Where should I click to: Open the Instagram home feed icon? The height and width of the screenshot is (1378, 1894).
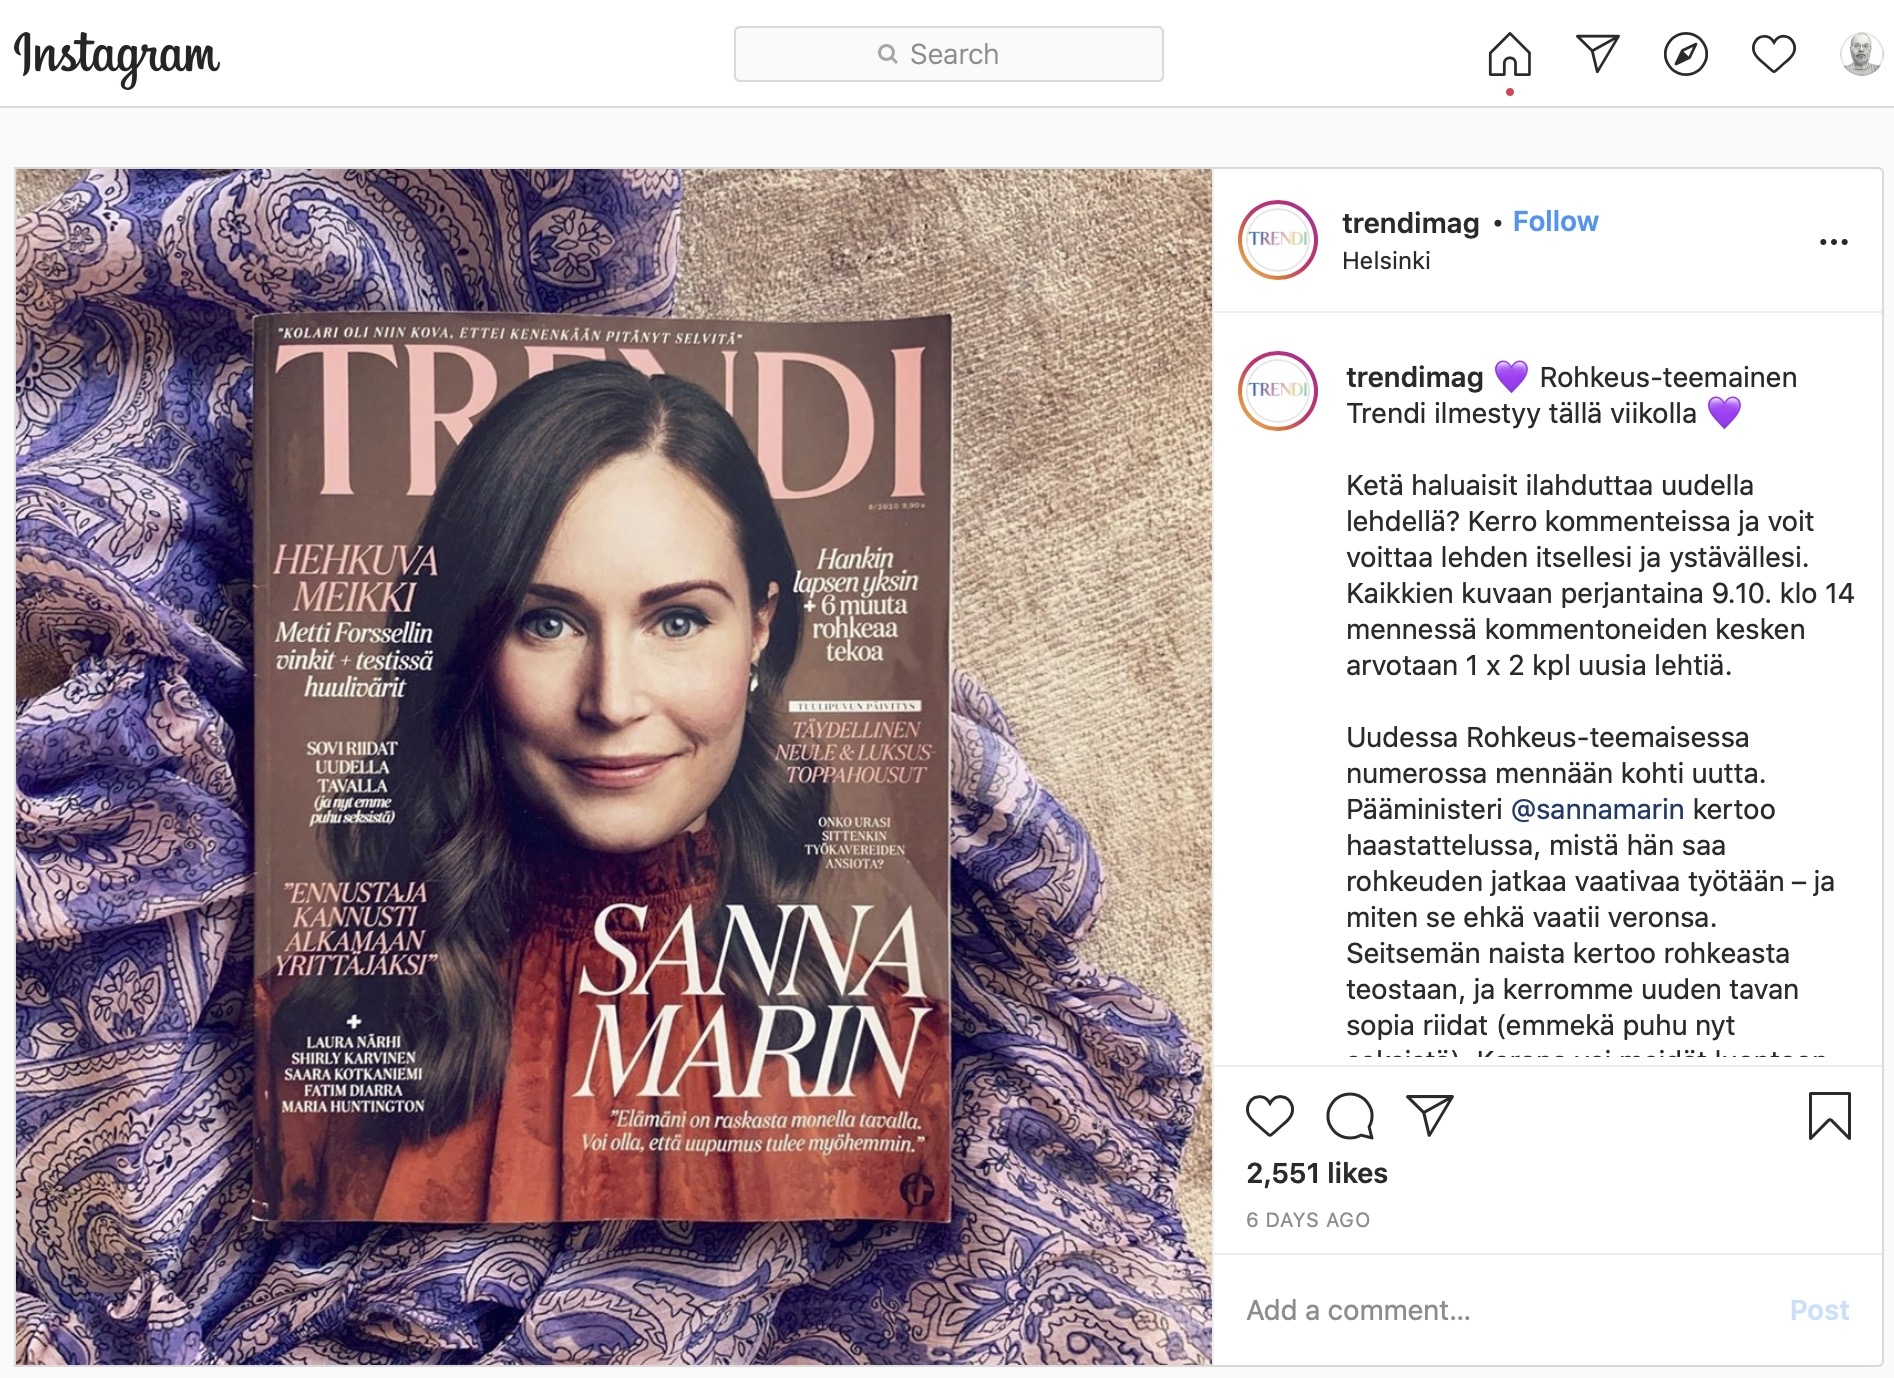coord(1509,54)
